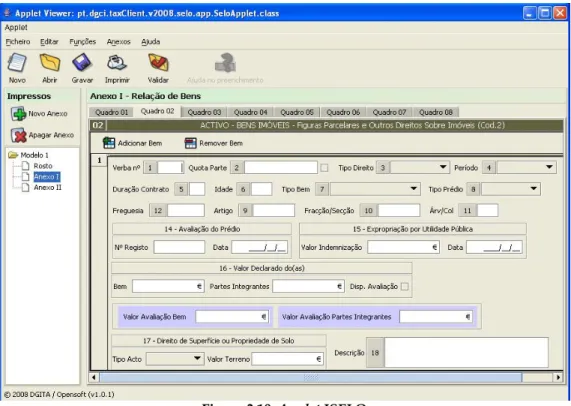571x406 pixels.
Task: Validate the form with Validar icon
Action: pyautogui.click(x=158, y=63)
